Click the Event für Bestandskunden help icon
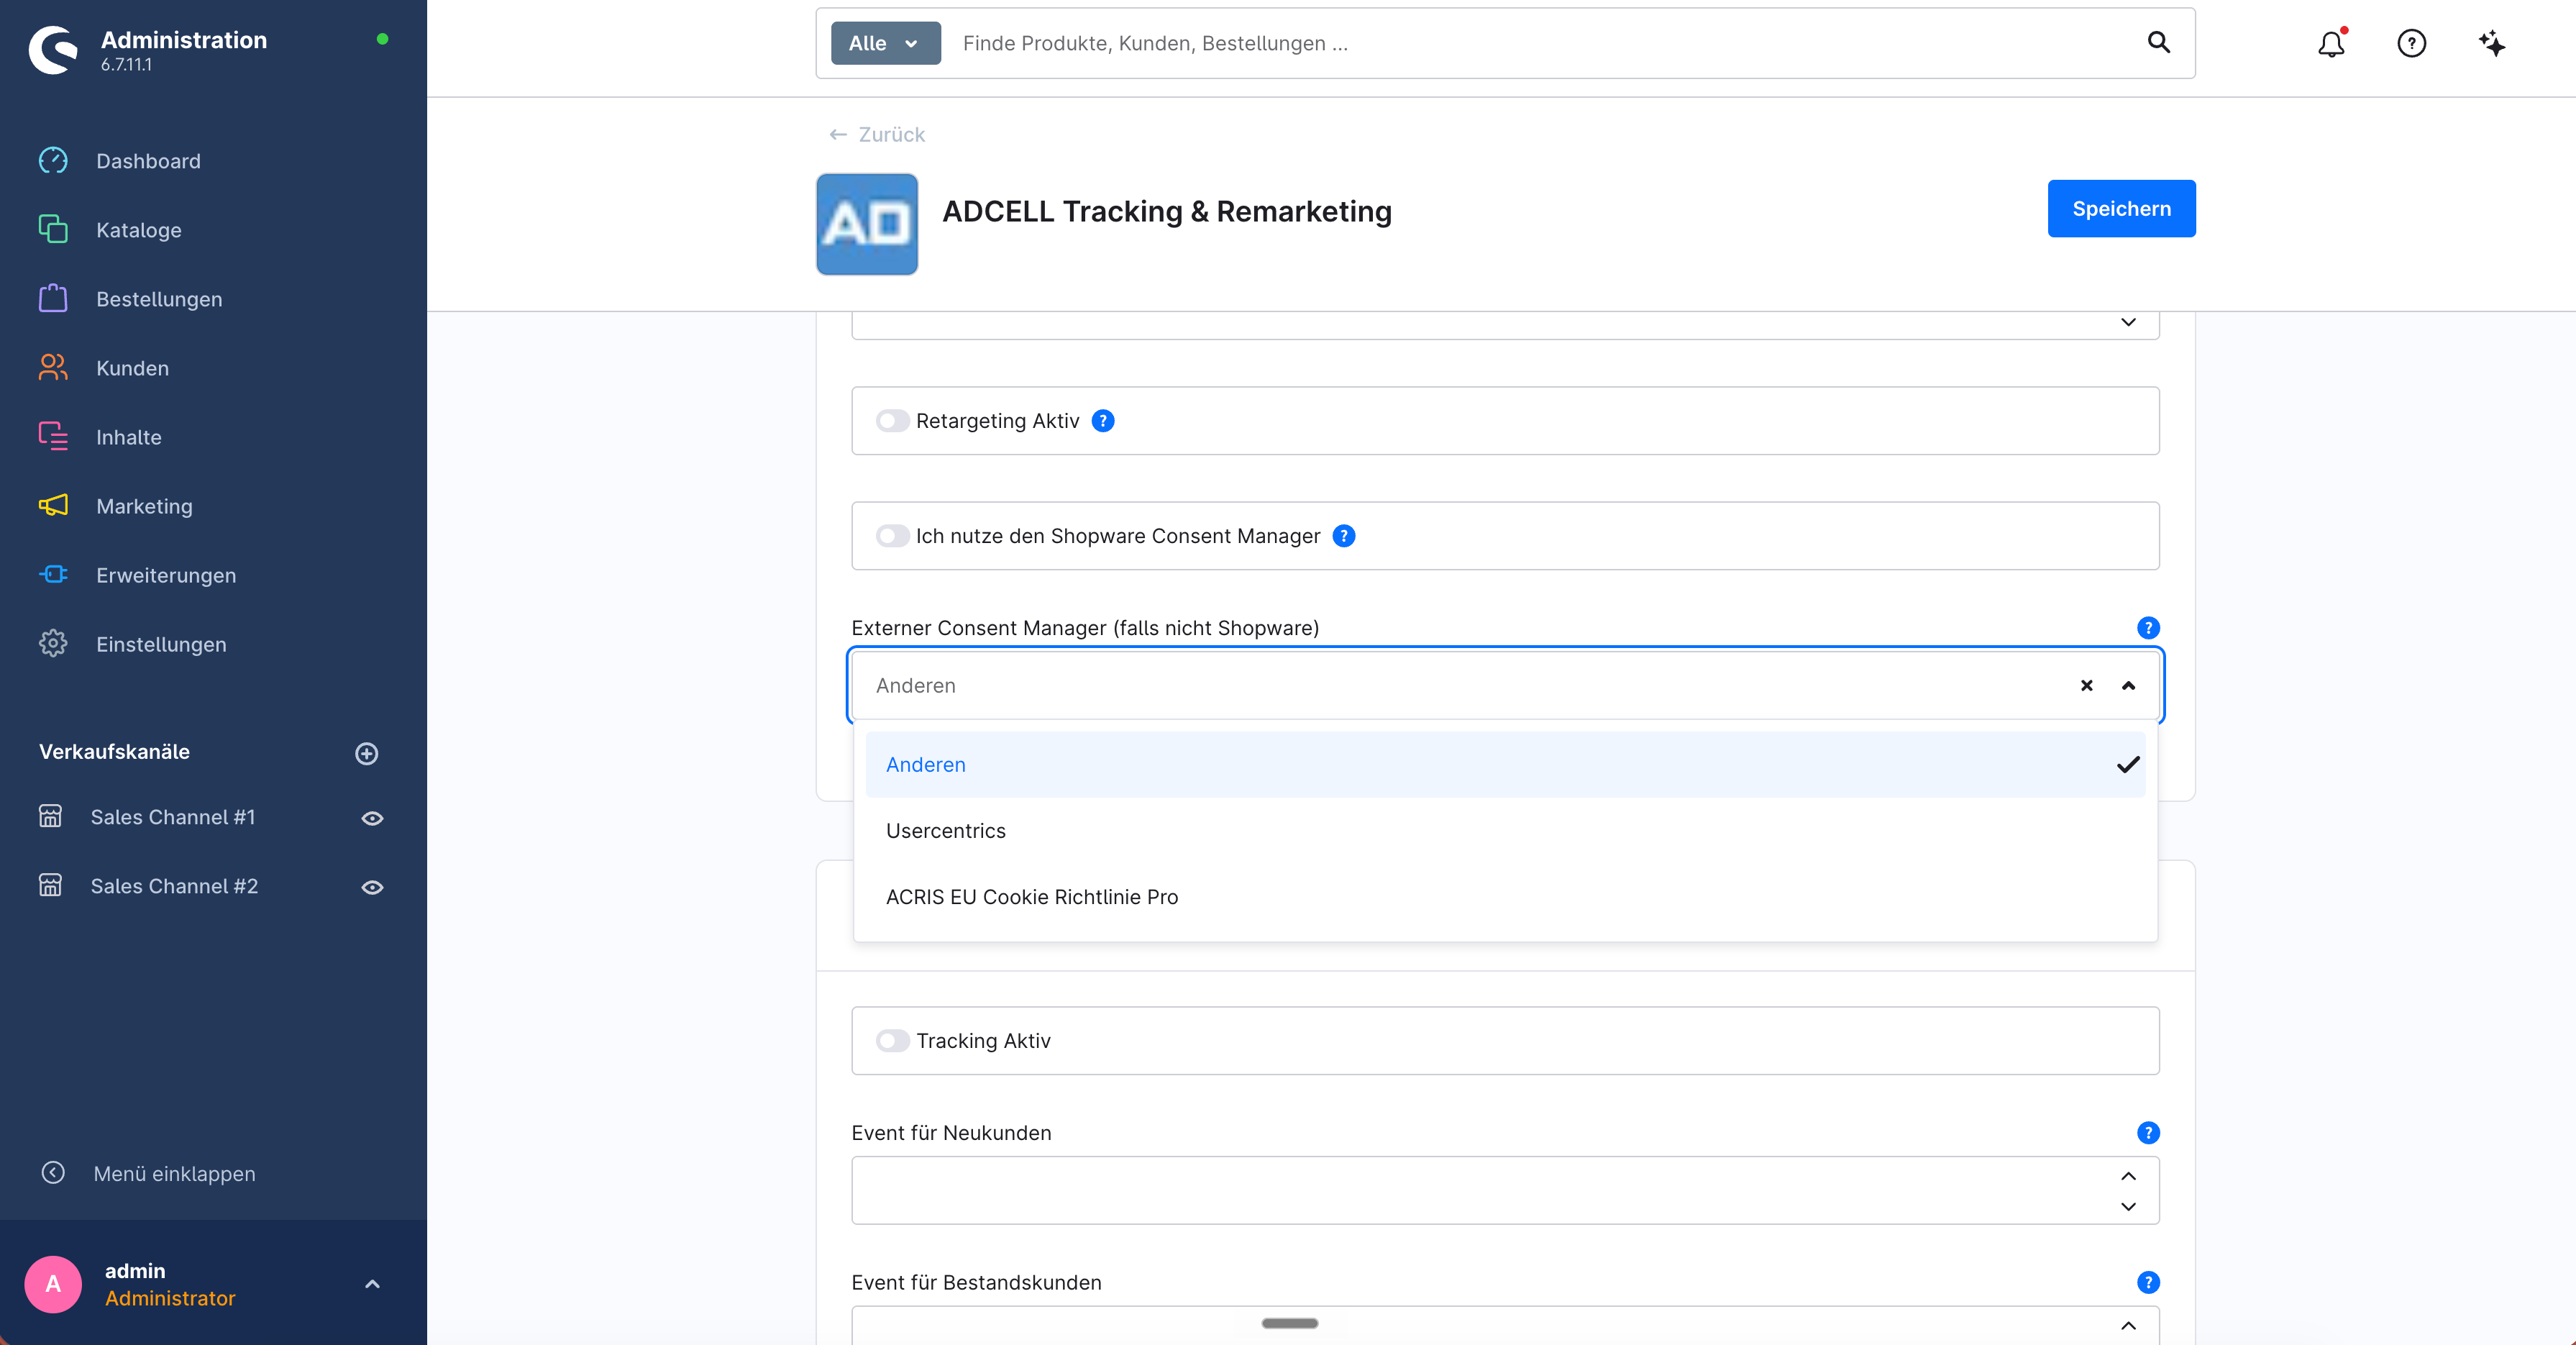This screenshot has height=1345, width=2576. pyautogui.click(x=2148, y=1283)
